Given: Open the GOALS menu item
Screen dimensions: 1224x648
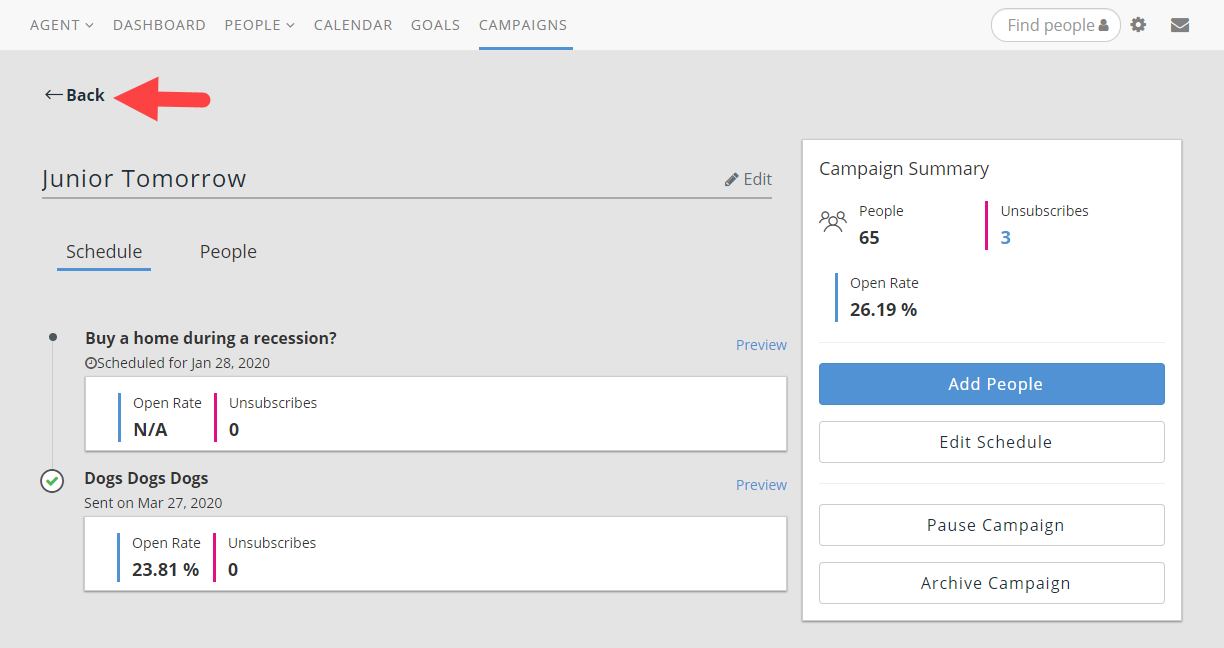Looking at the screenshot, I should [435, 25].
